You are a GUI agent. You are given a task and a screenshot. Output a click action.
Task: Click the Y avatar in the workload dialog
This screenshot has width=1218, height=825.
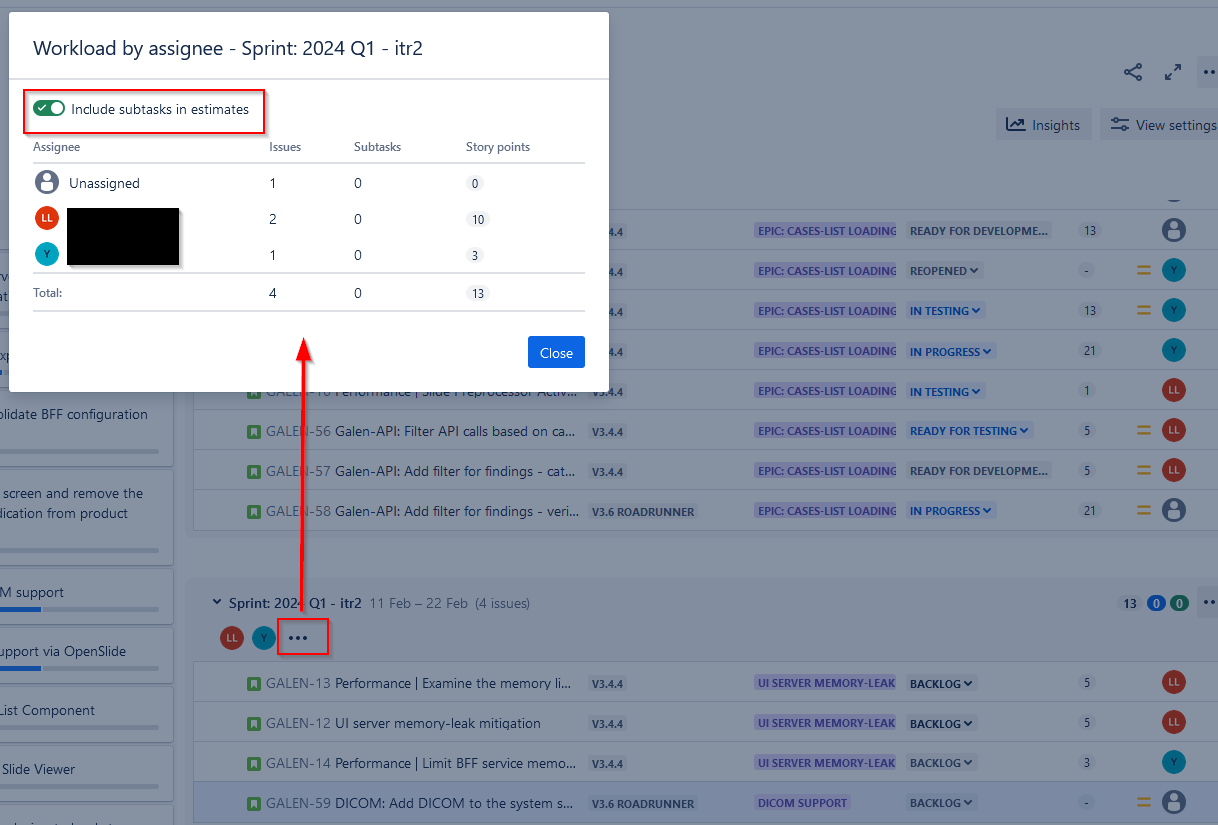[x=47, y=255]
